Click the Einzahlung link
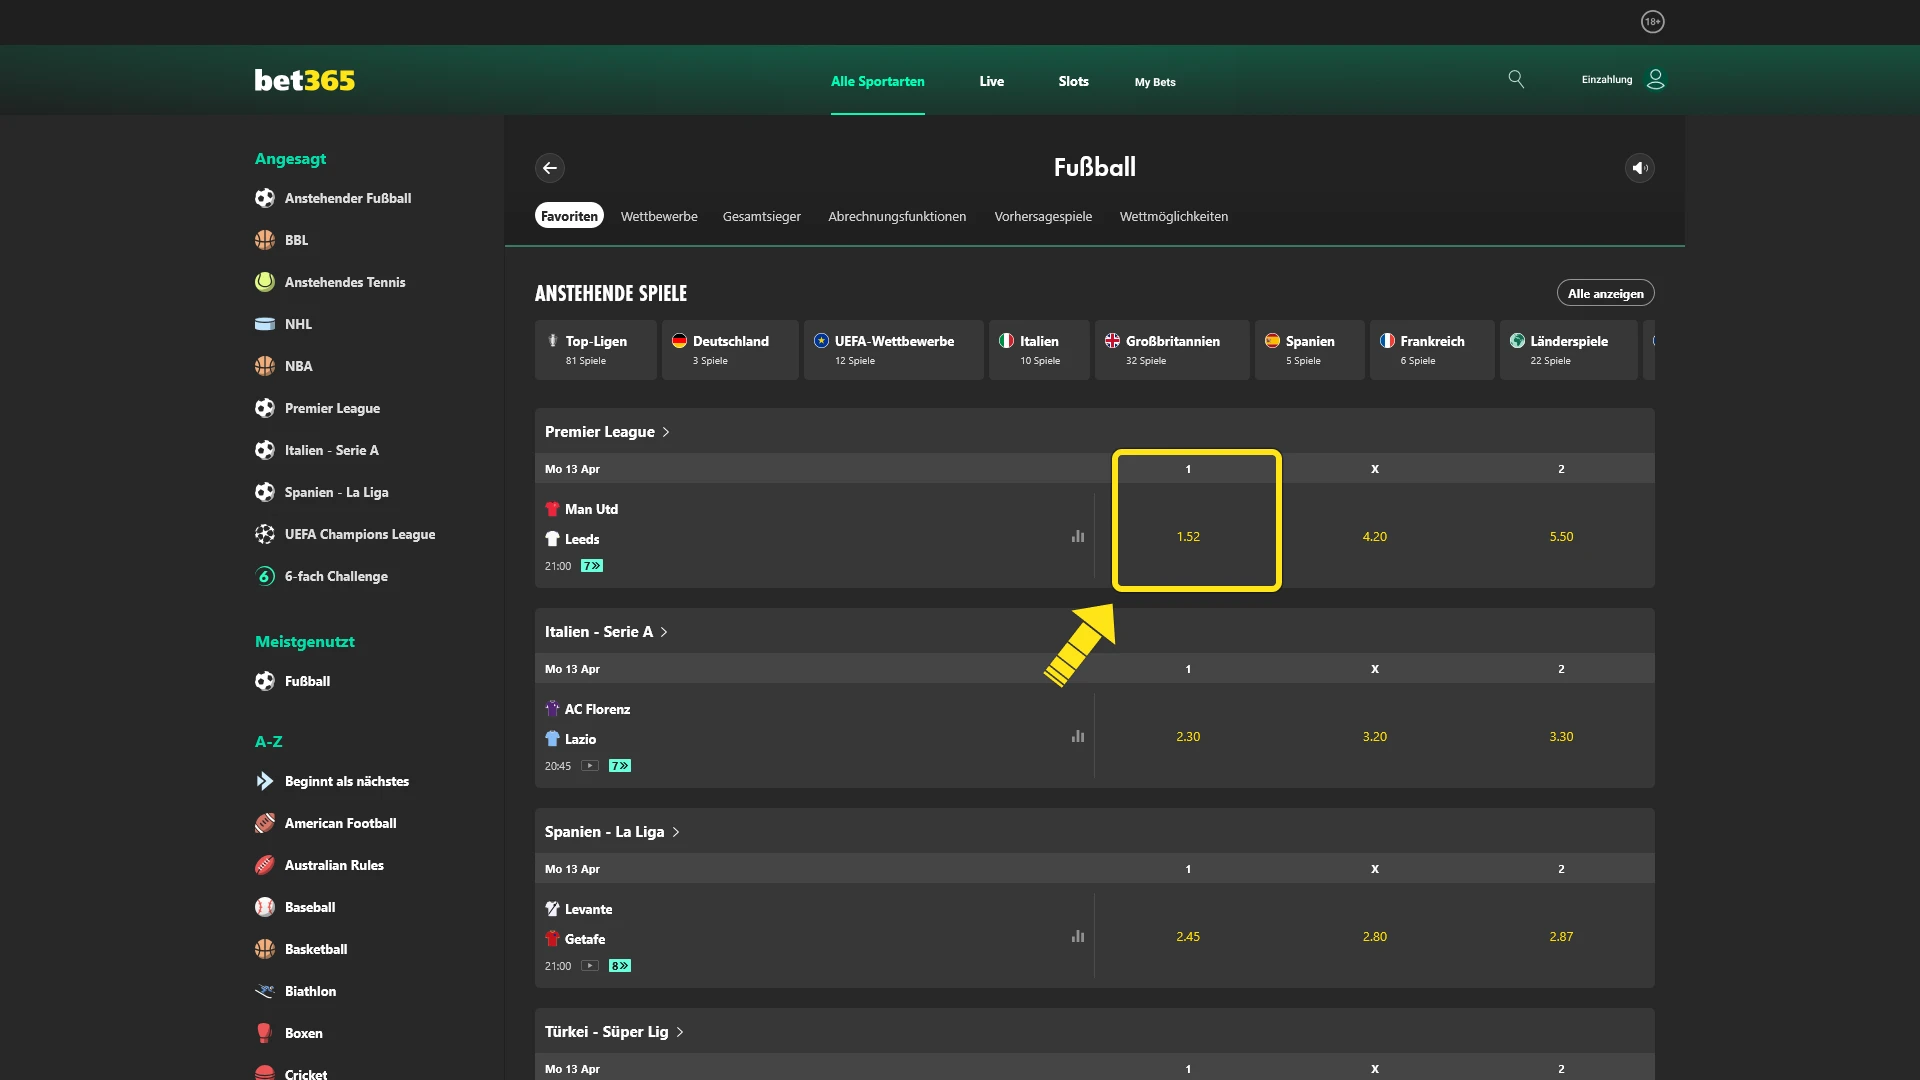The image size is (1920, 1080). [x=1605, y=79]
